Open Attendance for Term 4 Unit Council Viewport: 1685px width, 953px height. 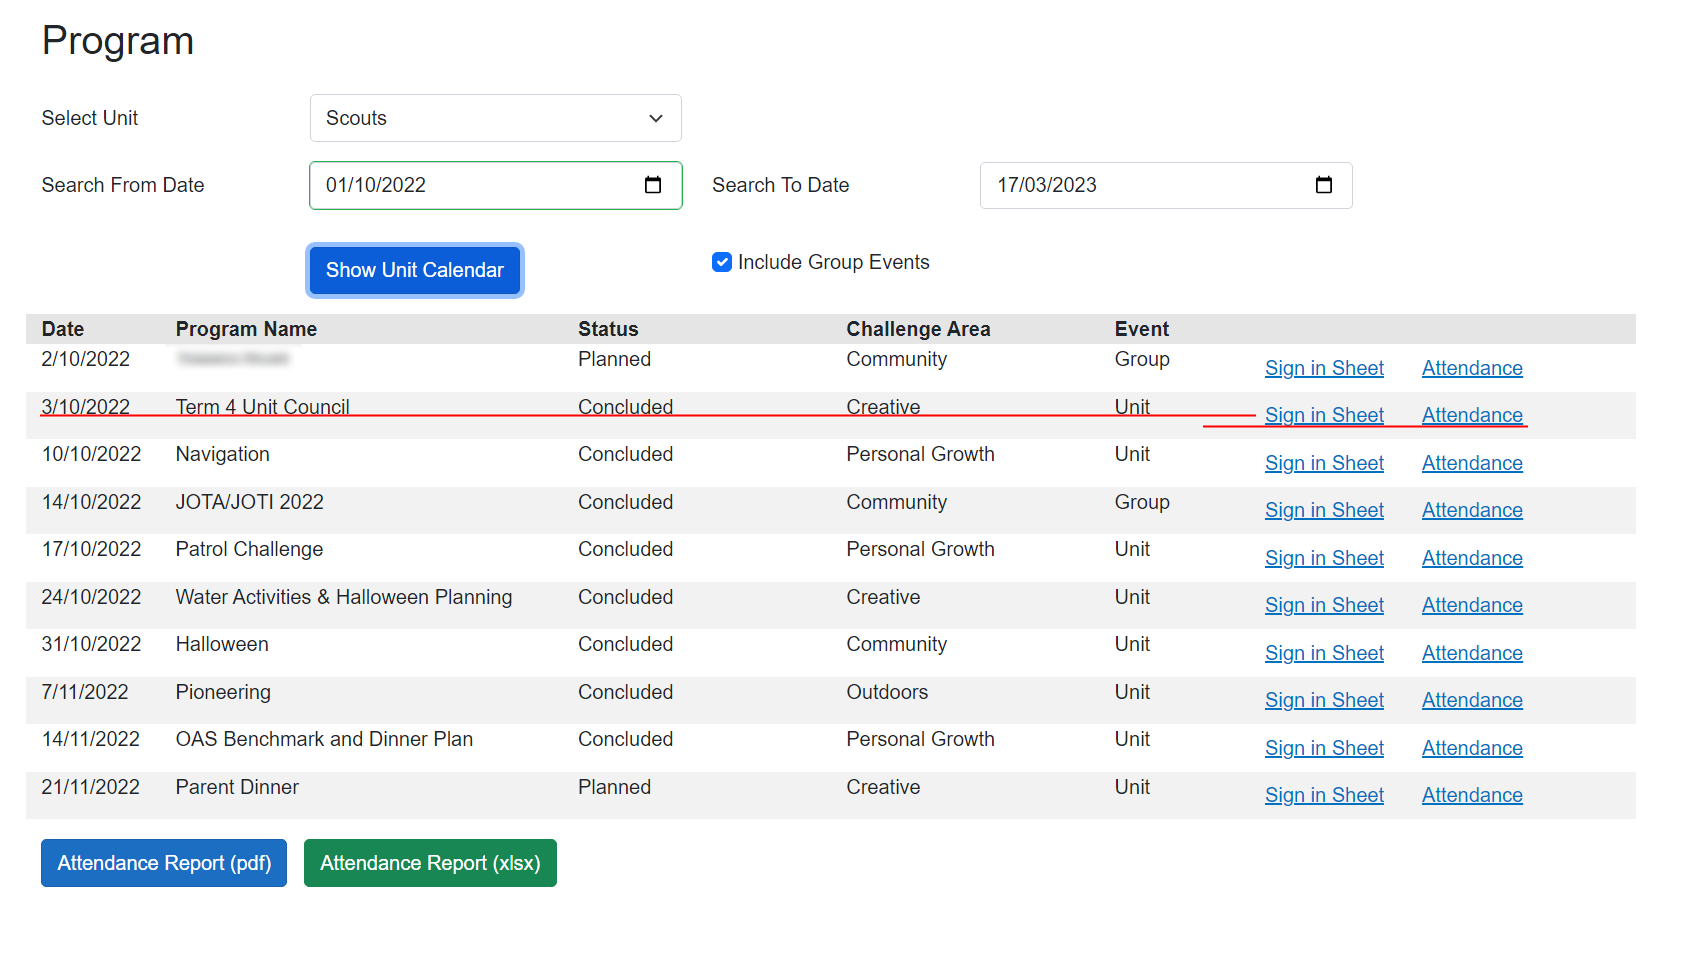click(1471, 414)
